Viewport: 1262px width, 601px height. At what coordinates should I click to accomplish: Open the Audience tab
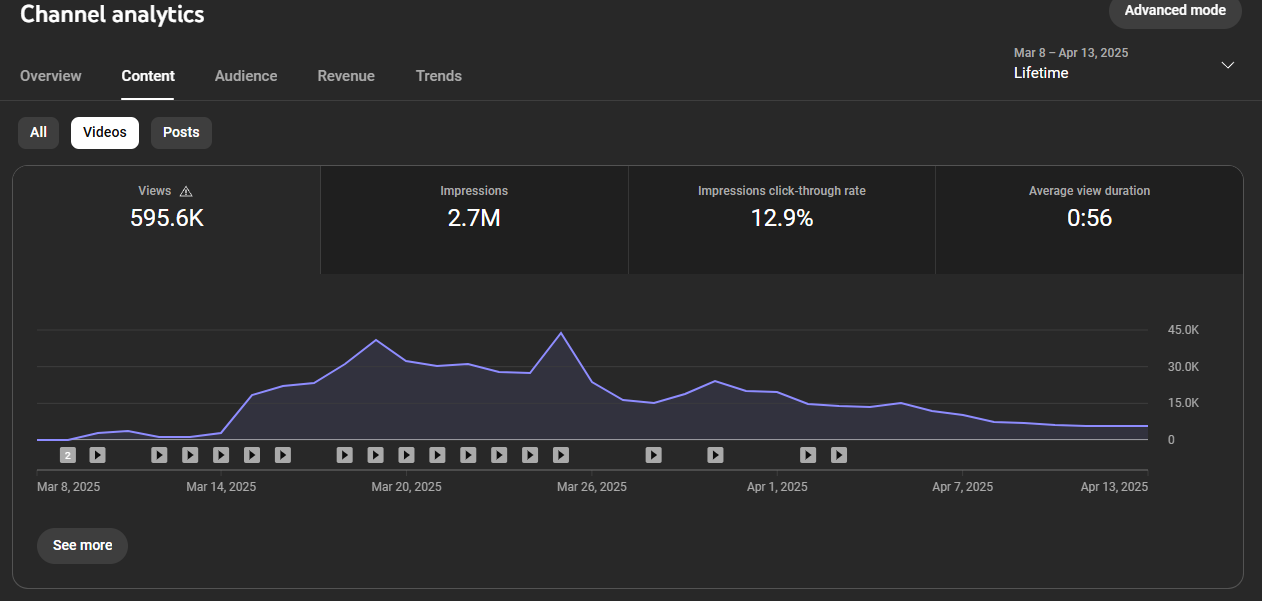pos(246,76)
